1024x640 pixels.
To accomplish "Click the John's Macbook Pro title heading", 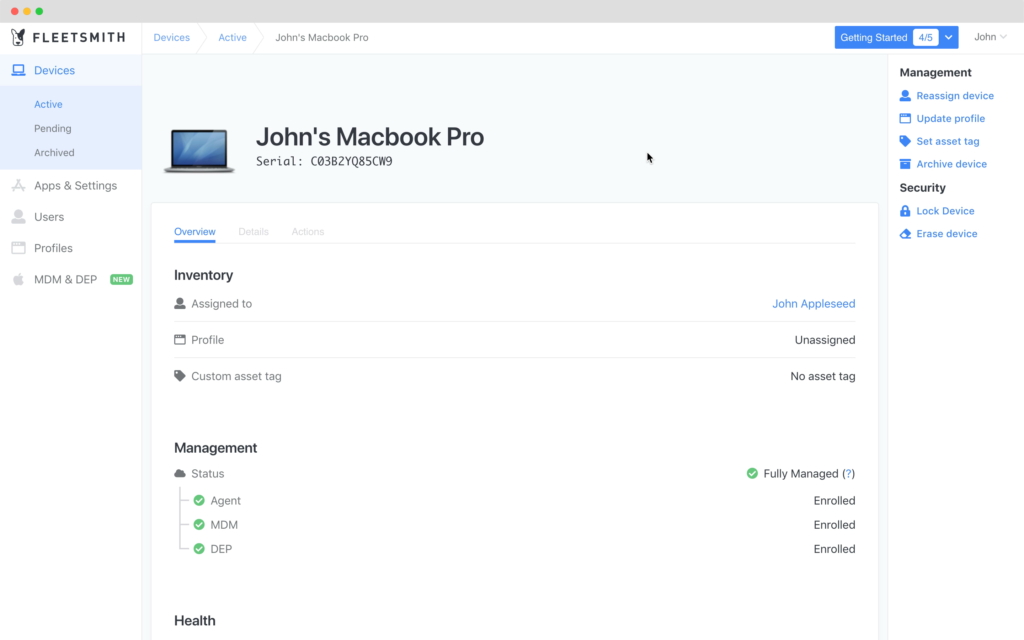I will [x=370, y=136].
